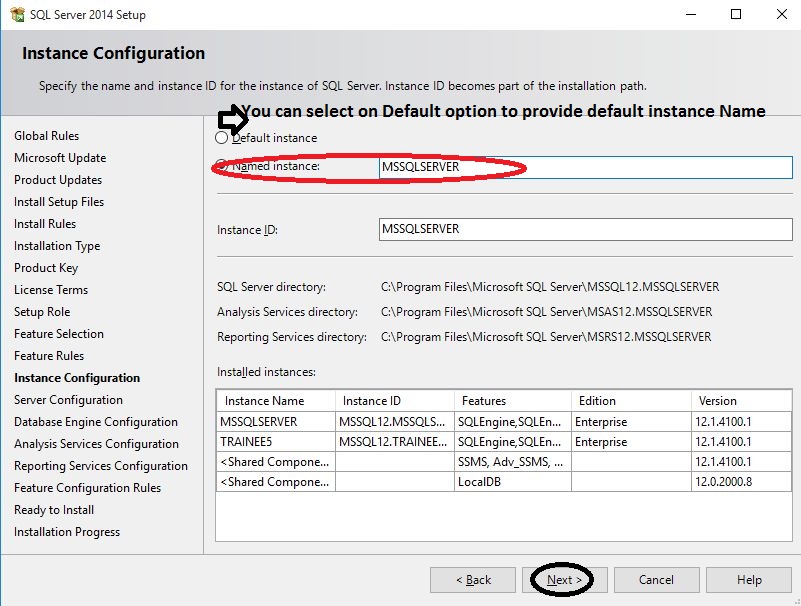This screenshot has width=801, height=606.
Task: Click the Installation Progress step
Action: point(67,531)
